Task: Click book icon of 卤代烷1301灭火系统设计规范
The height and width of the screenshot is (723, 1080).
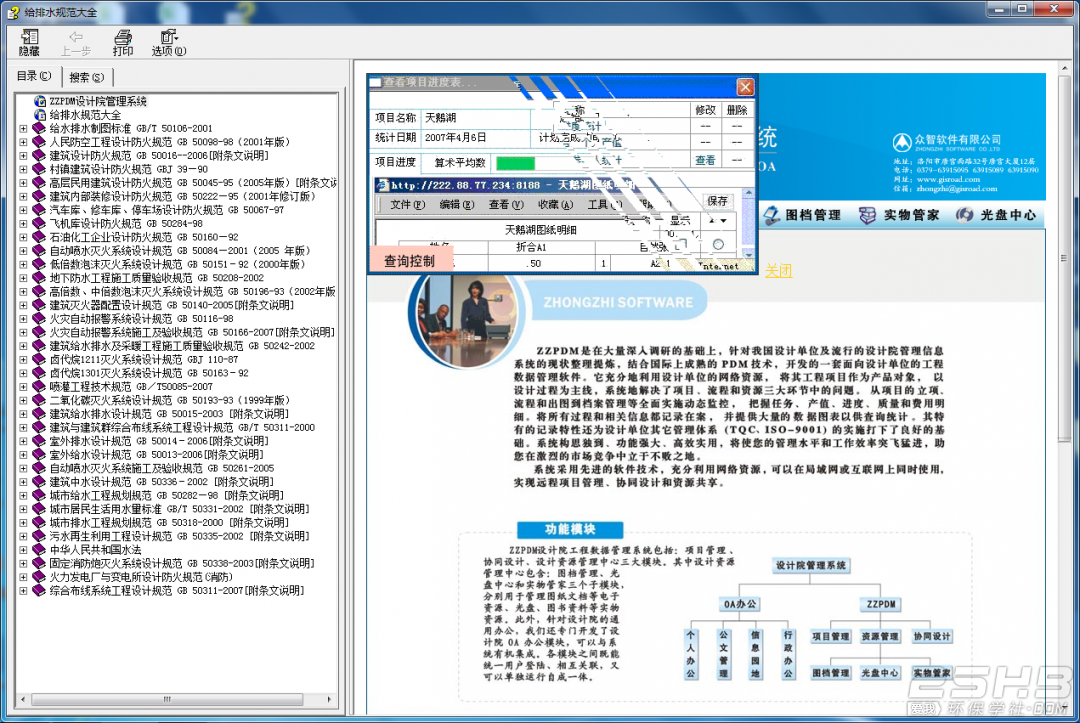Action: (x=39, y=373)
